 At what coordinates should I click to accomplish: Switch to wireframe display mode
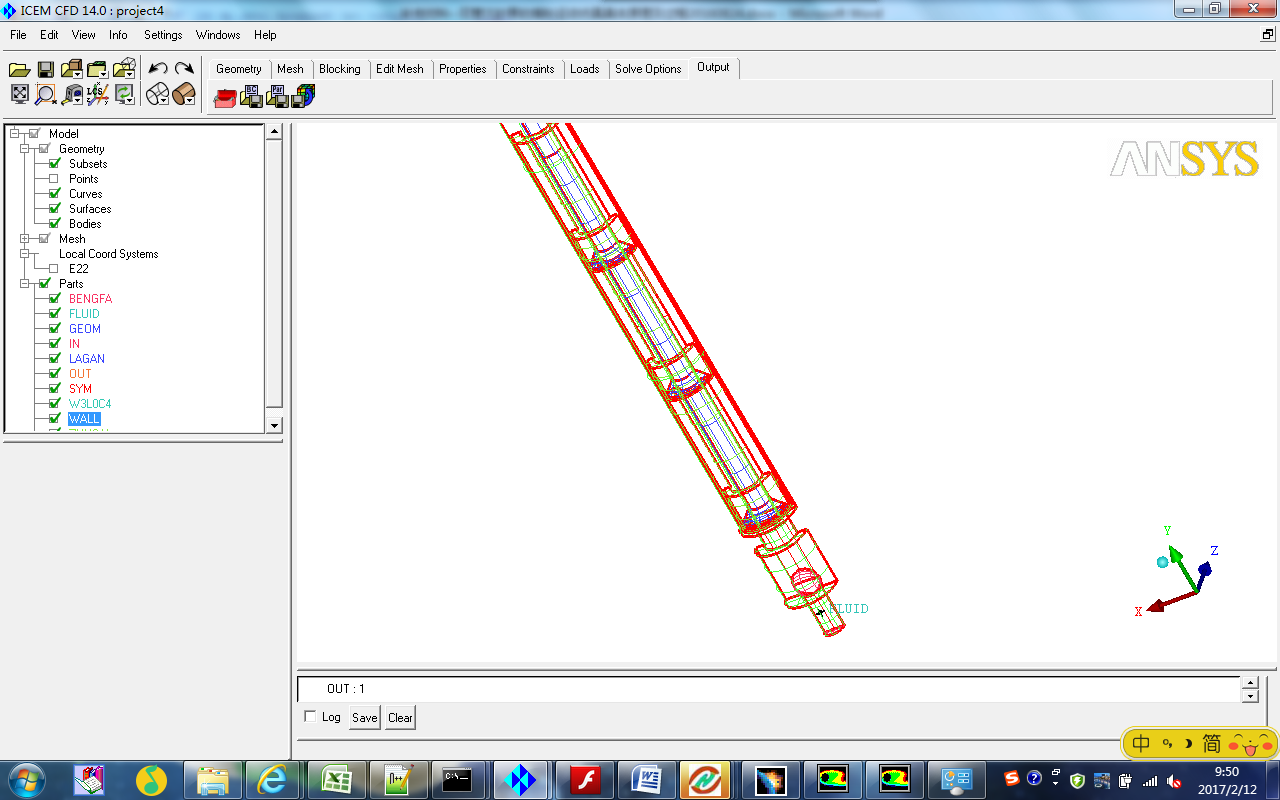point(155,95)
